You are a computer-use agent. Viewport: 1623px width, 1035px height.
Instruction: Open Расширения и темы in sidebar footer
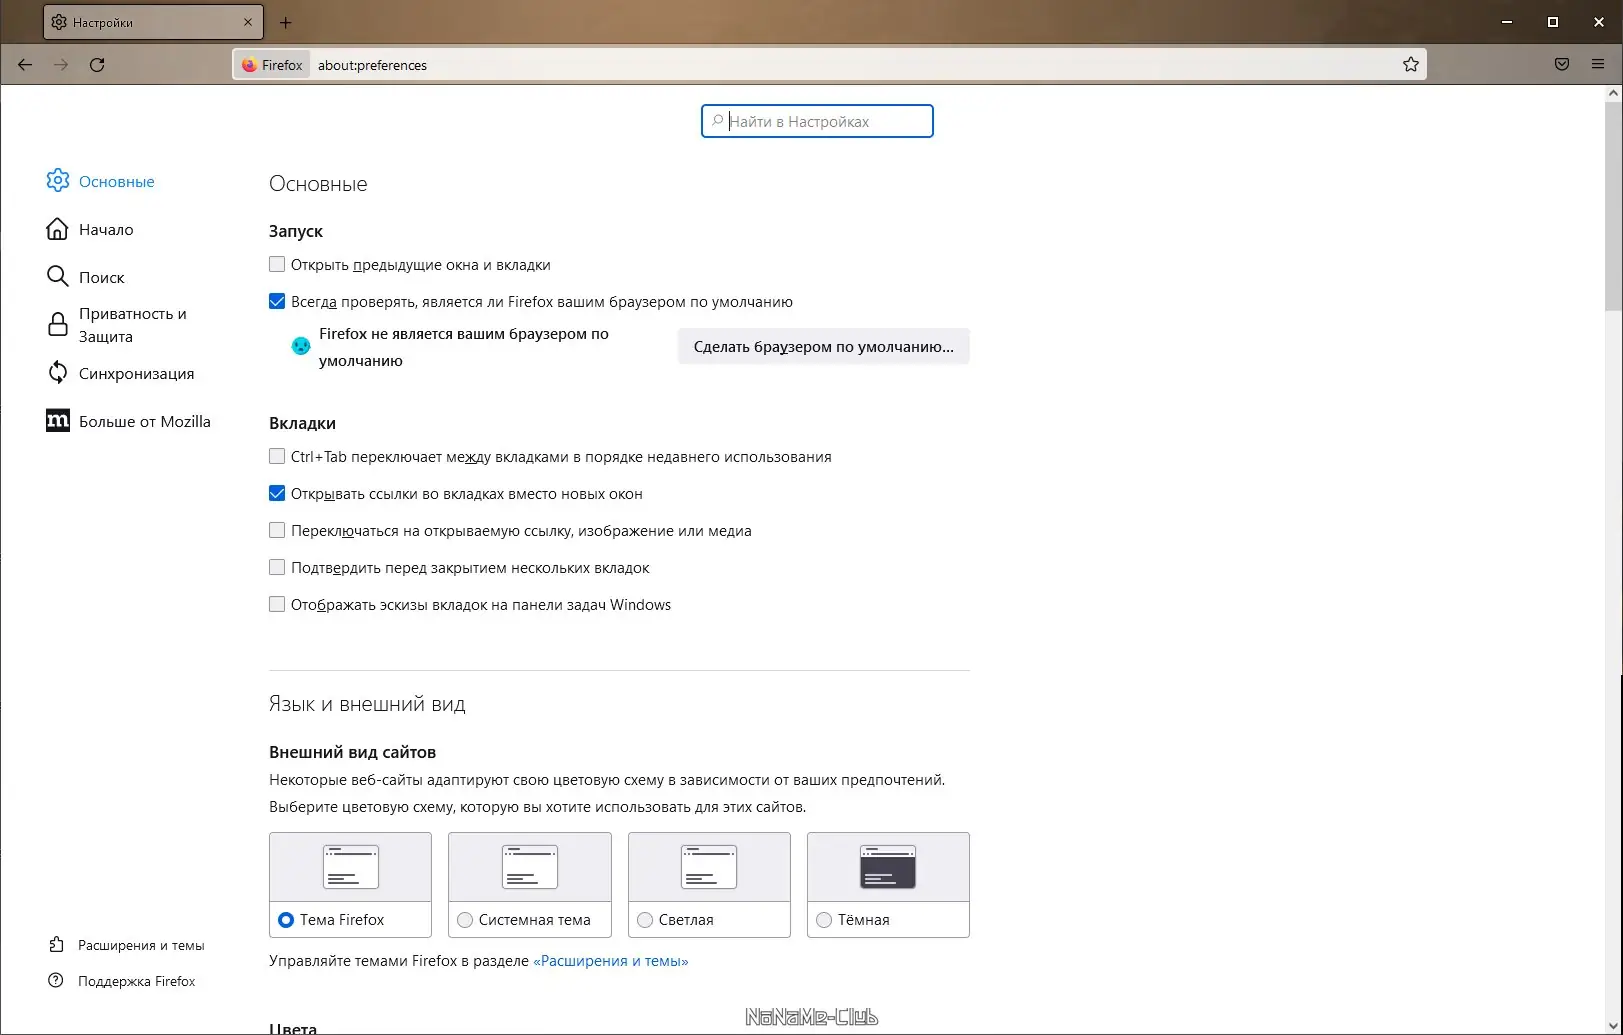point(141,945)
